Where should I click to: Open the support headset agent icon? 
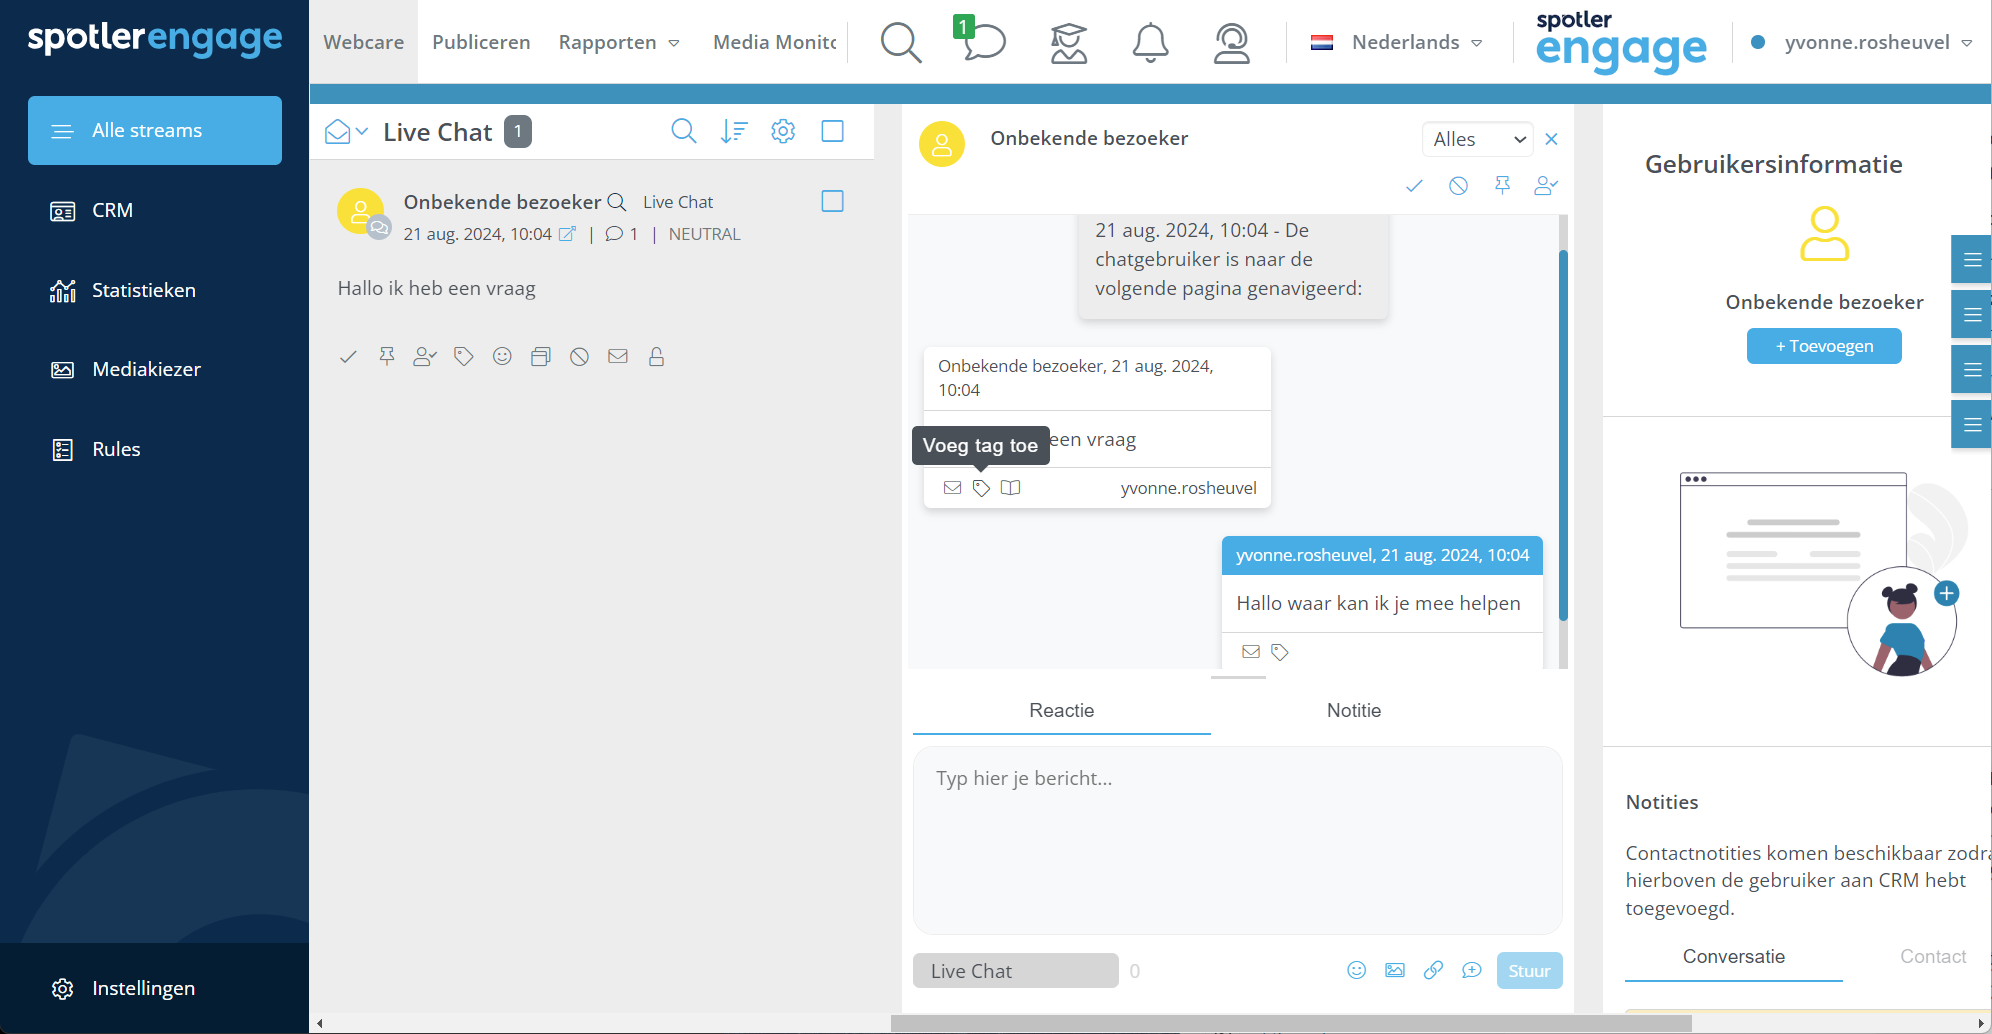point(1231,43)
